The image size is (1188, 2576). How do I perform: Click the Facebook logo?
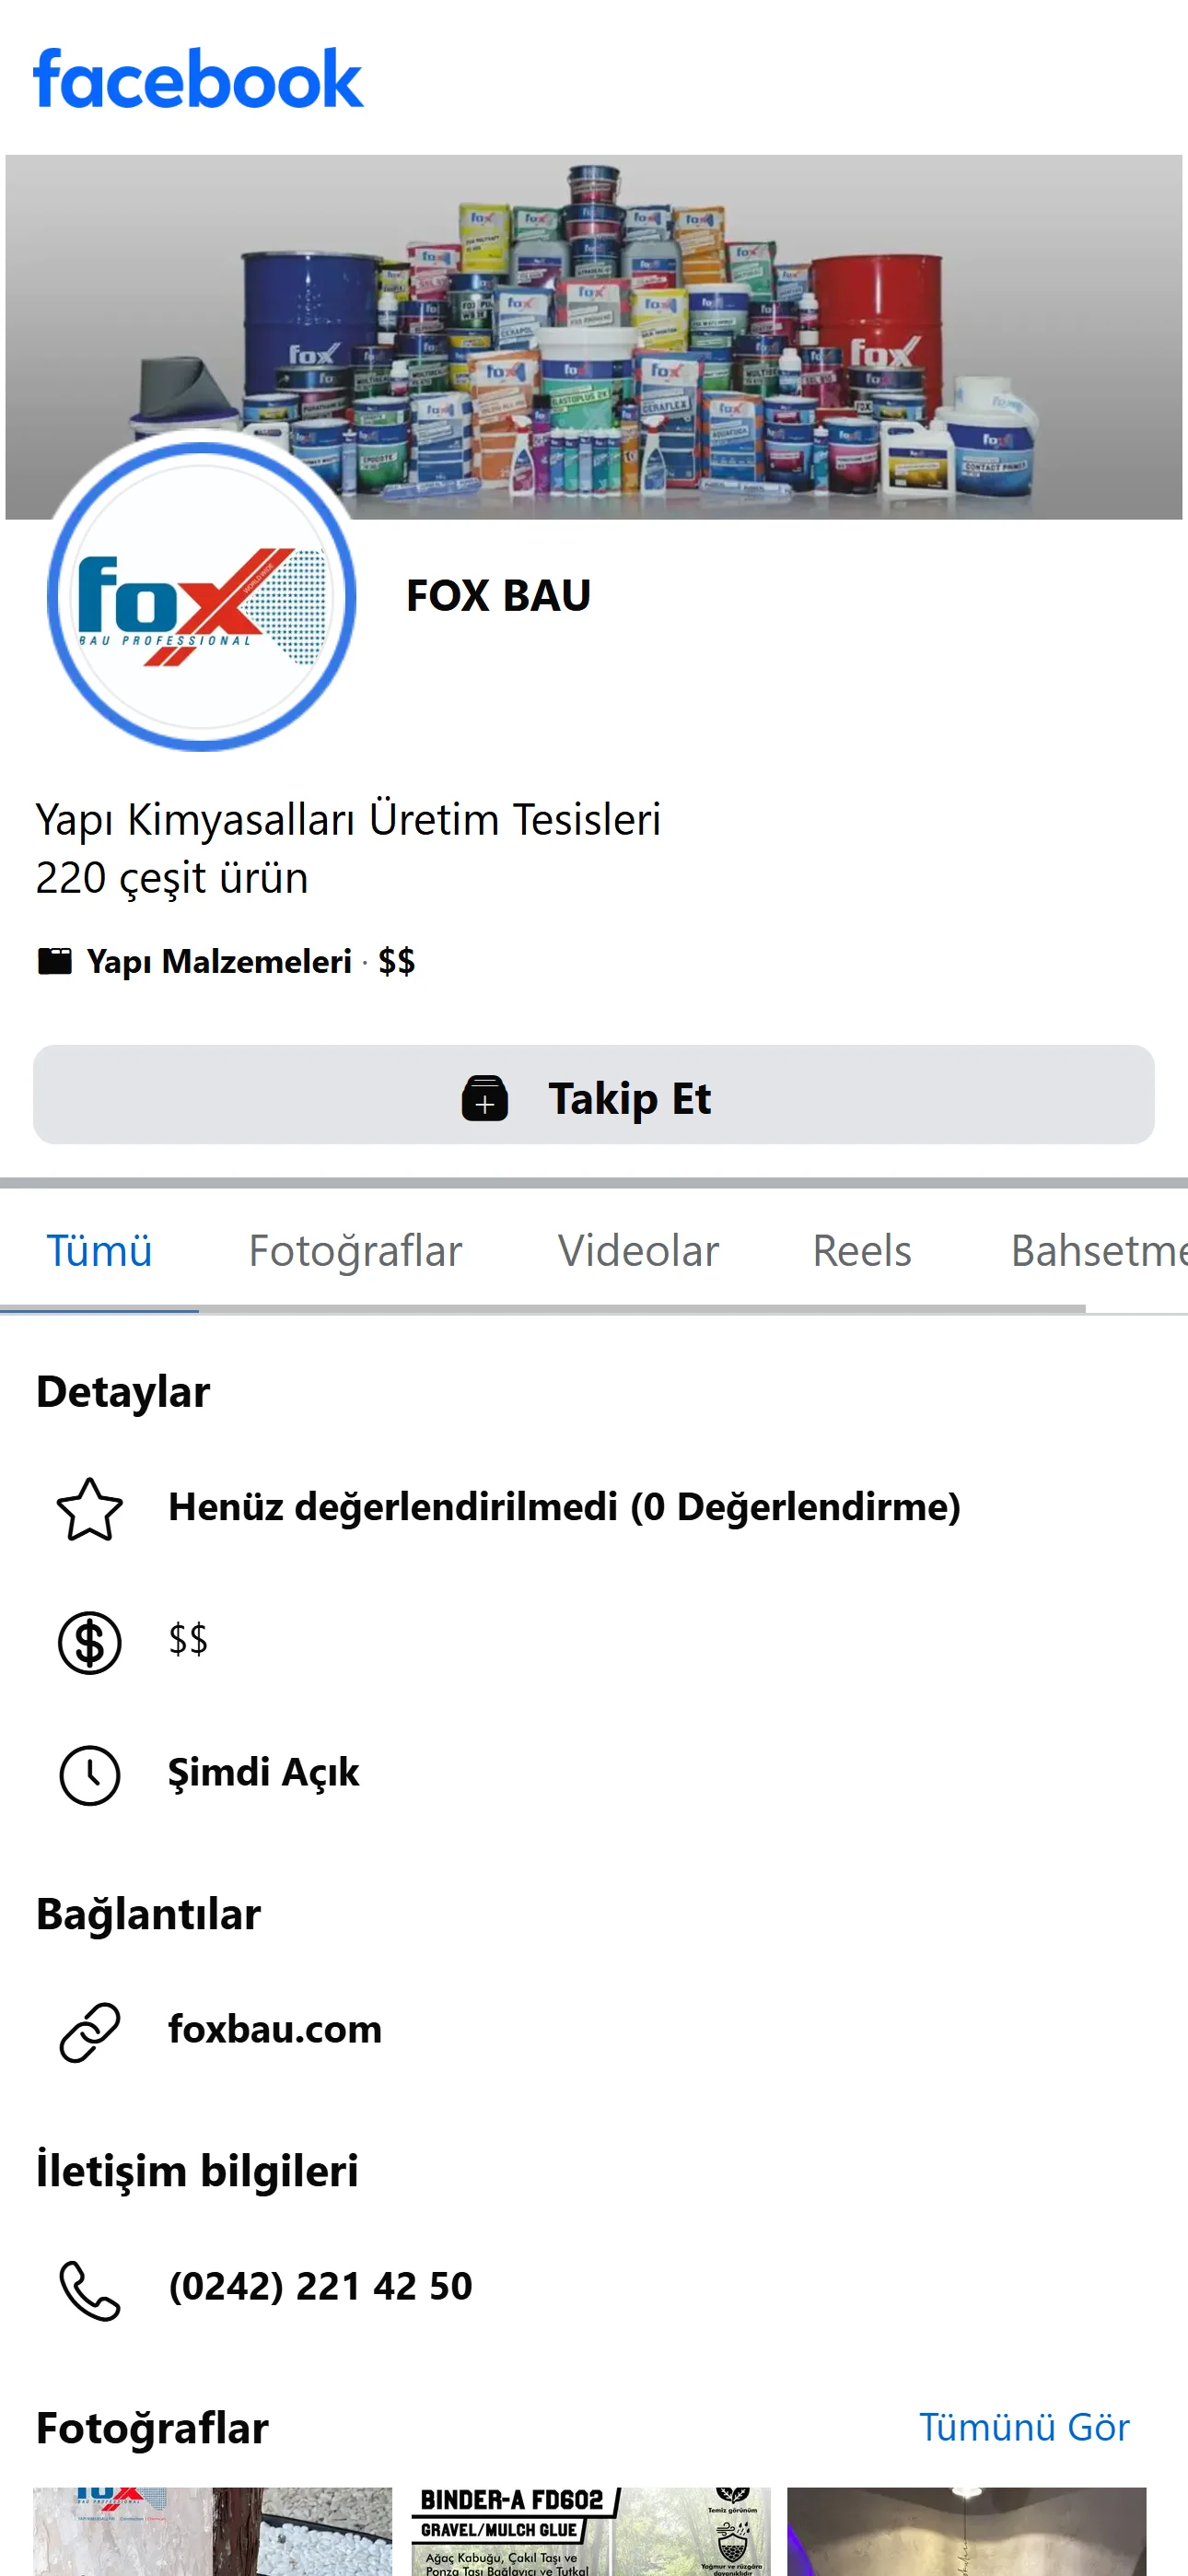198,79
